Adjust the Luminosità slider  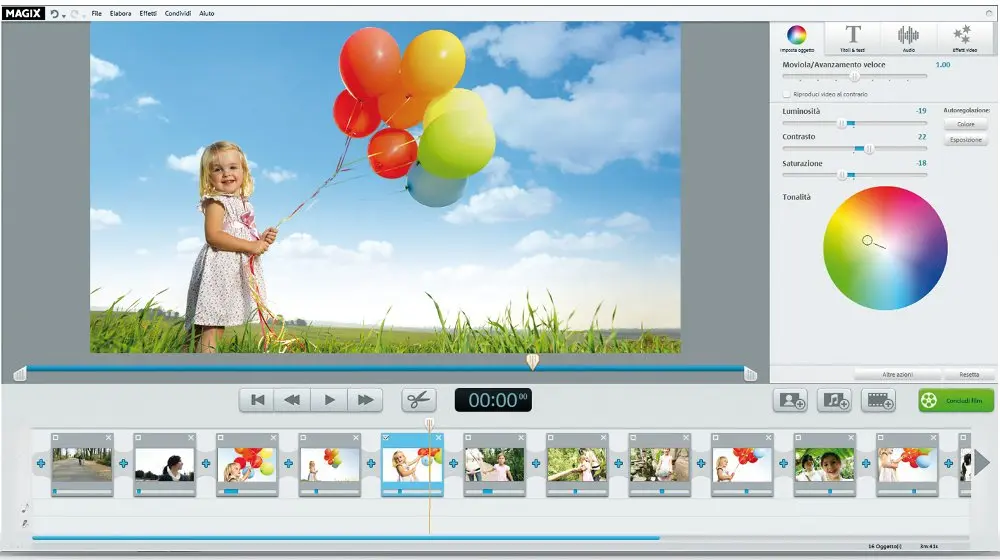point(855,123)
